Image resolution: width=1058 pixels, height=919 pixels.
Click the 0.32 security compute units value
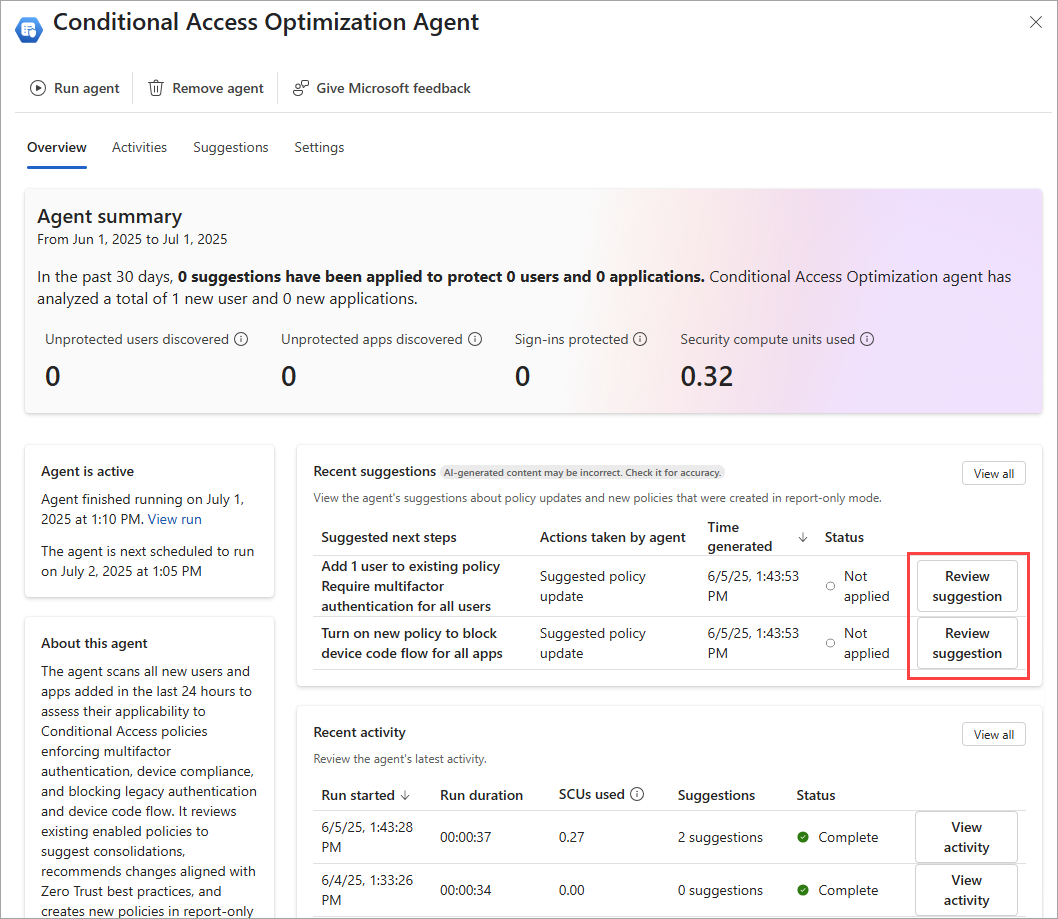click(706, 376)
